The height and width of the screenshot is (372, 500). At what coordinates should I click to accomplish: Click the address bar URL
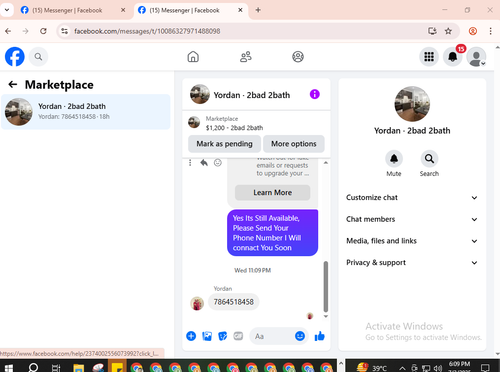(x=147, y=31)
